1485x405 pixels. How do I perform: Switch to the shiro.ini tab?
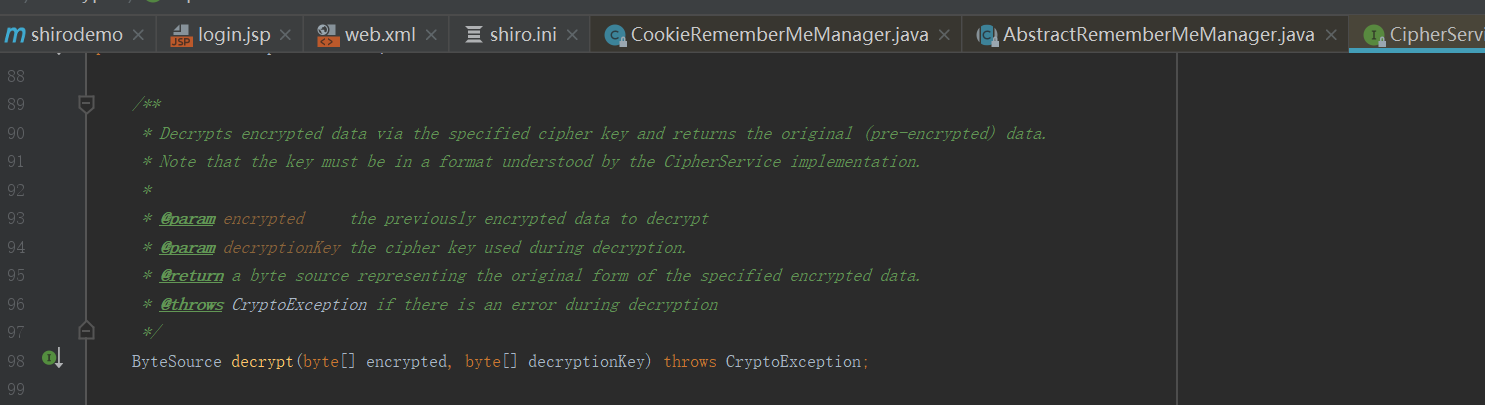point(523,36)
